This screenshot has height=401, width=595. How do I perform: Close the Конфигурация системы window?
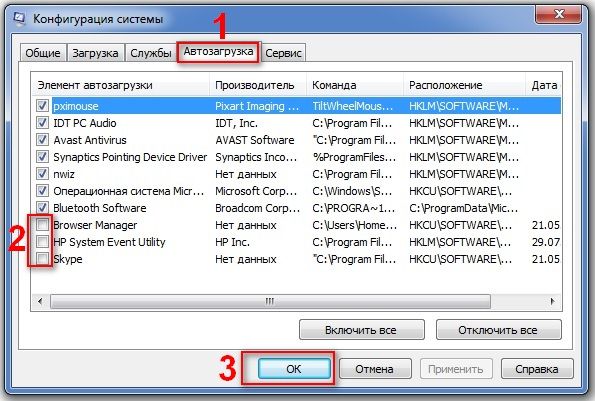(x=558, y=15)
